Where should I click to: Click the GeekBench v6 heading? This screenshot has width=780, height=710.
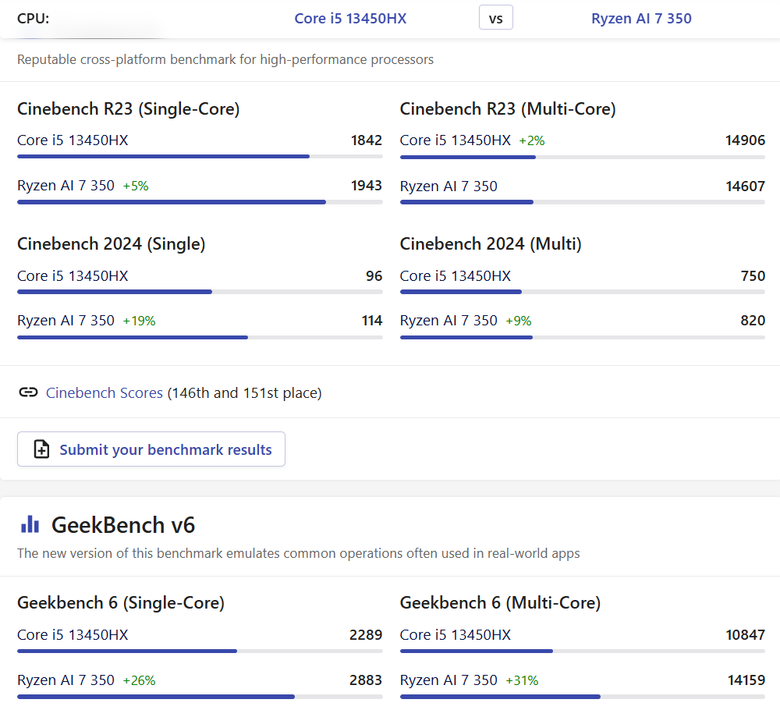pyautogui.click(x=123, y=525)
